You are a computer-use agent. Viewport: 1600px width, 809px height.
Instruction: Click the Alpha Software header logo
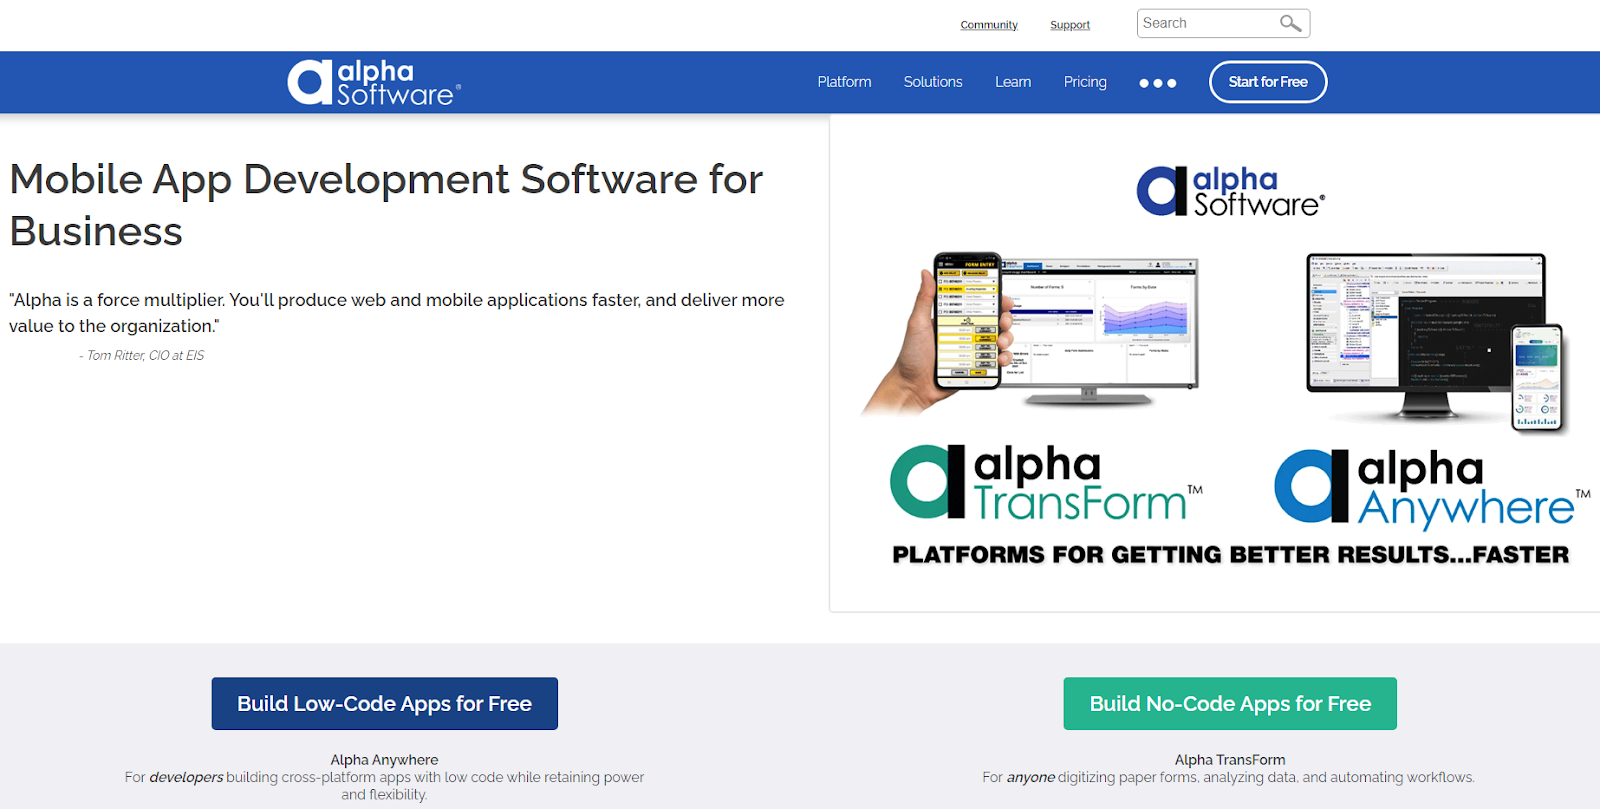tap(374, 82)
